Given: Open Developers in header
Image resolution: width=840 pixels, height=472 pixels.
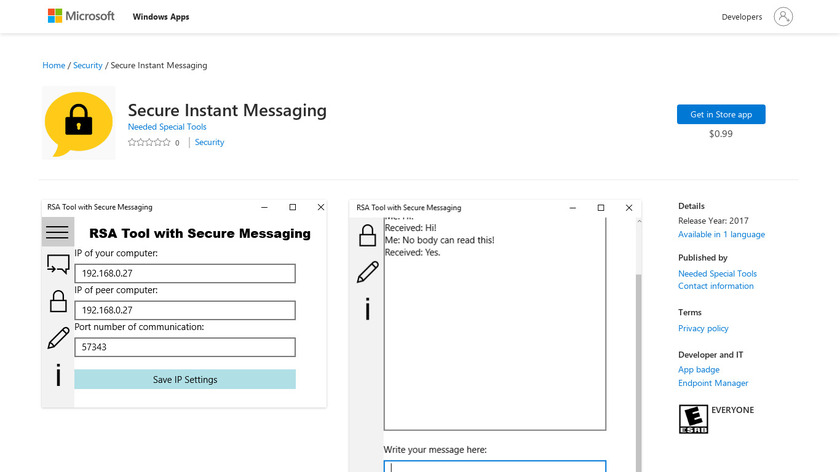Looking at the screenshot, I should pyautogui.click(x=741, y=17).
